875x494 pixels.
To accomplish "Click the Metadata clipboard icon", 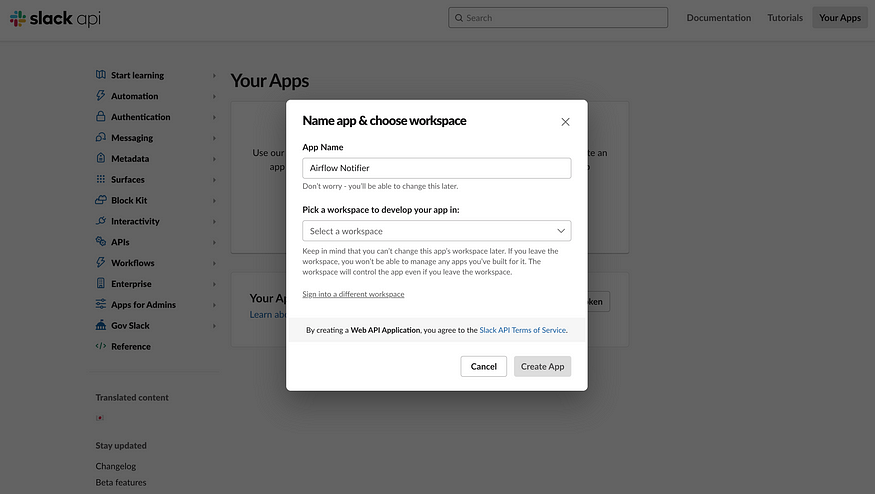I will 100,158.
